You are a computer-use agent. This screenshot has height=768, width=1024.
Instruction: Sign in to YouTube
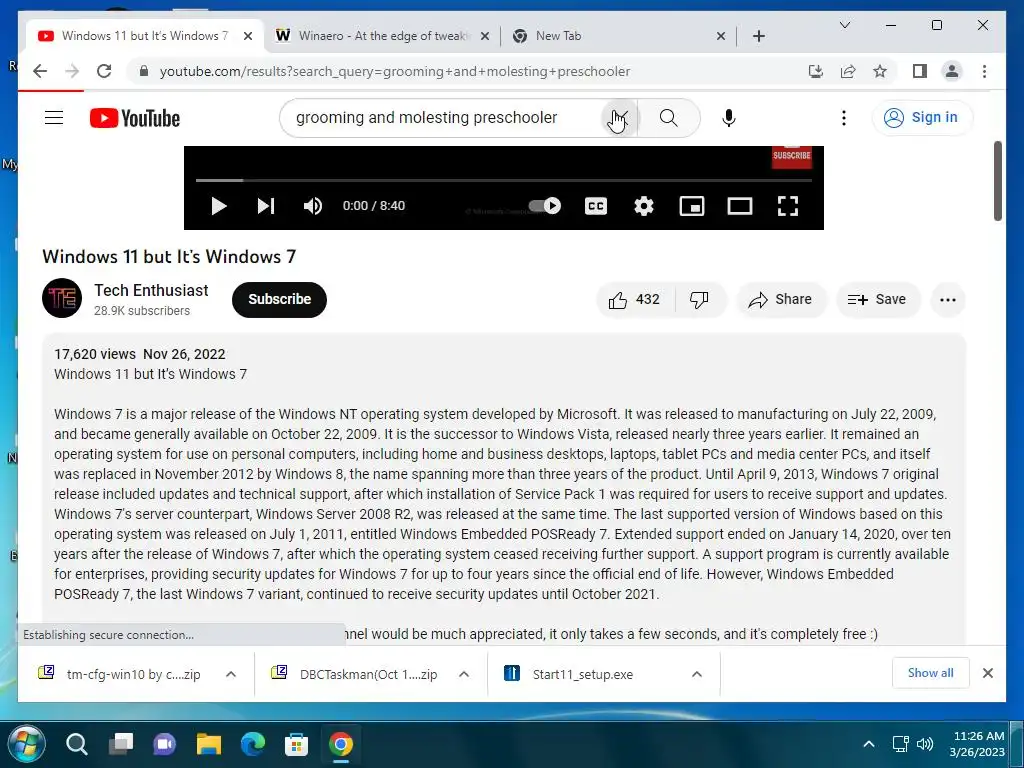click(921, 118)
